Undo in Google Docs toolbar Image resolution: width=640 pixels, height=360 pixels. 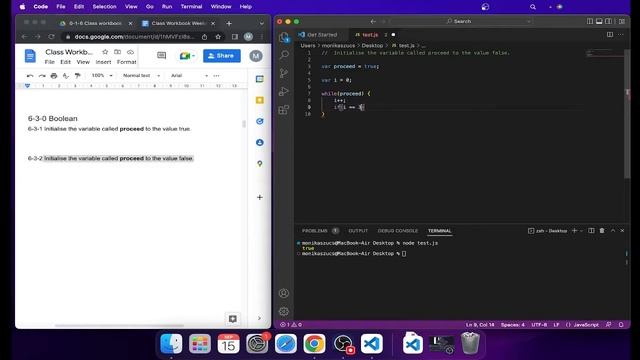[30, 76]
